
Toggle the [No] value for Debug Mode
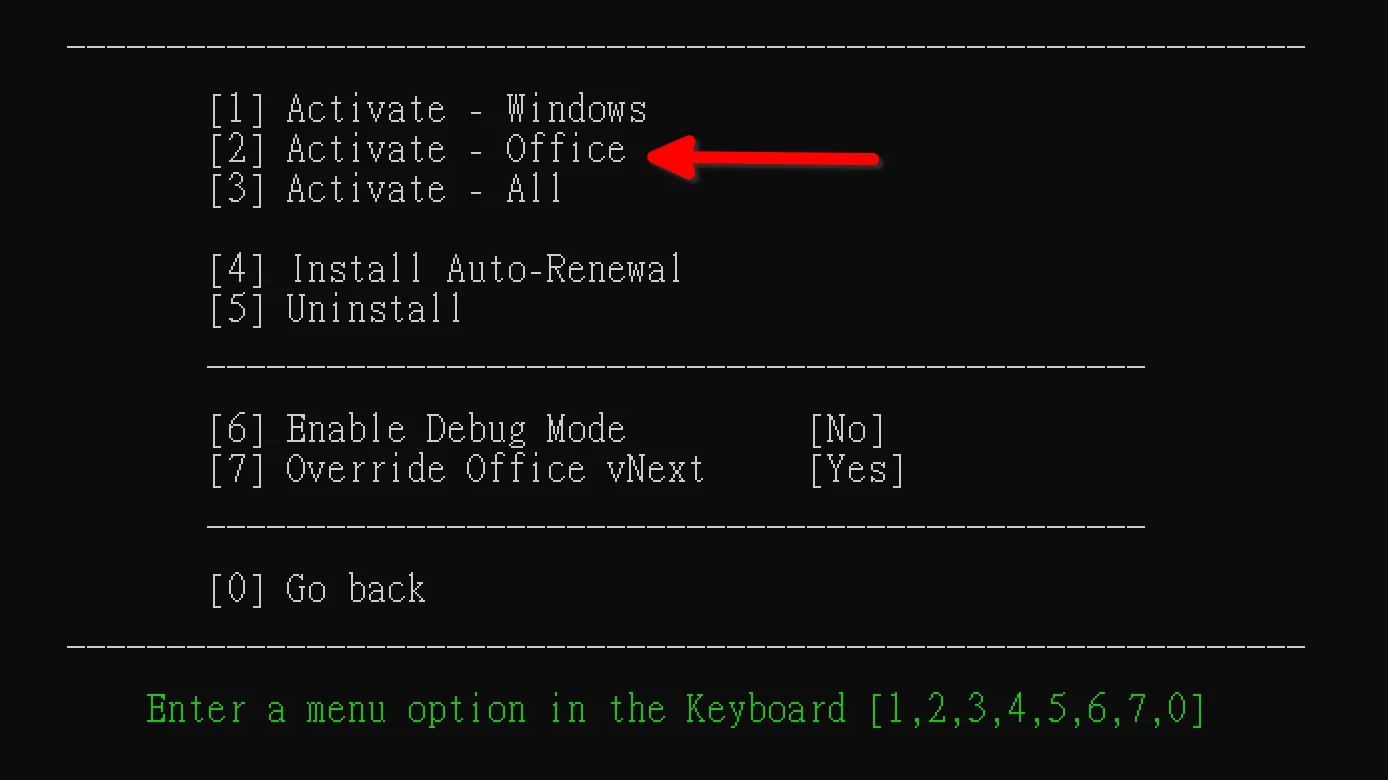click(x=847, y=429)
